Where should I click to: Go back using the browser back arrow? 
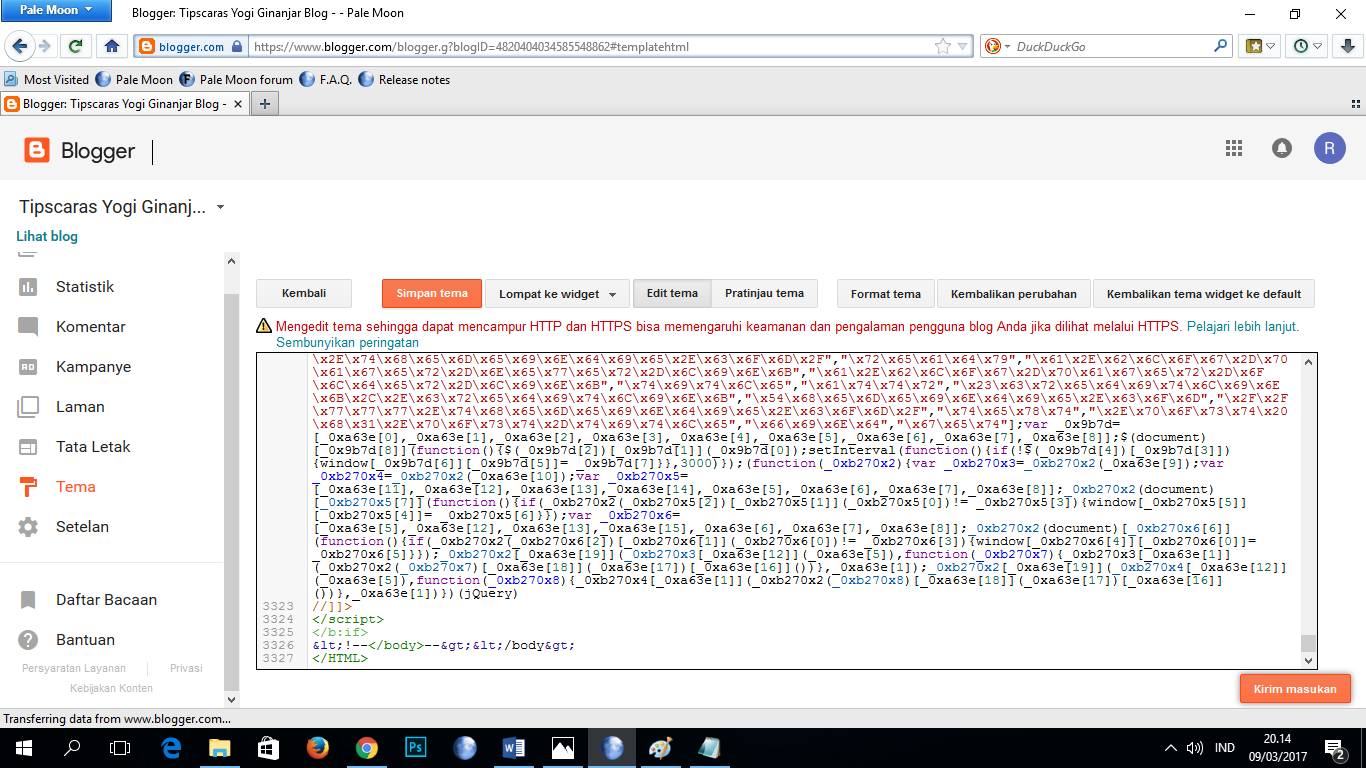tap(19, 46)
